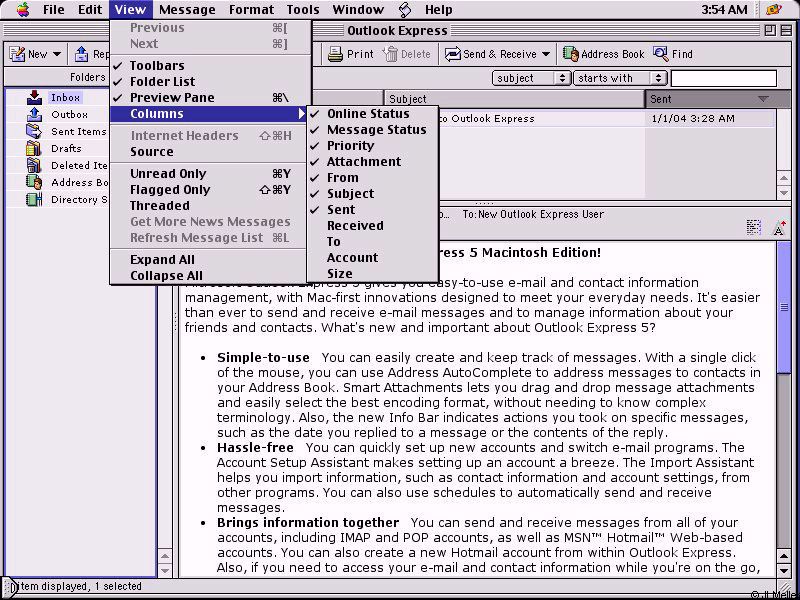Click the search text input field
The height and width of the screenshot is (600, 800).
coord(723,78)
